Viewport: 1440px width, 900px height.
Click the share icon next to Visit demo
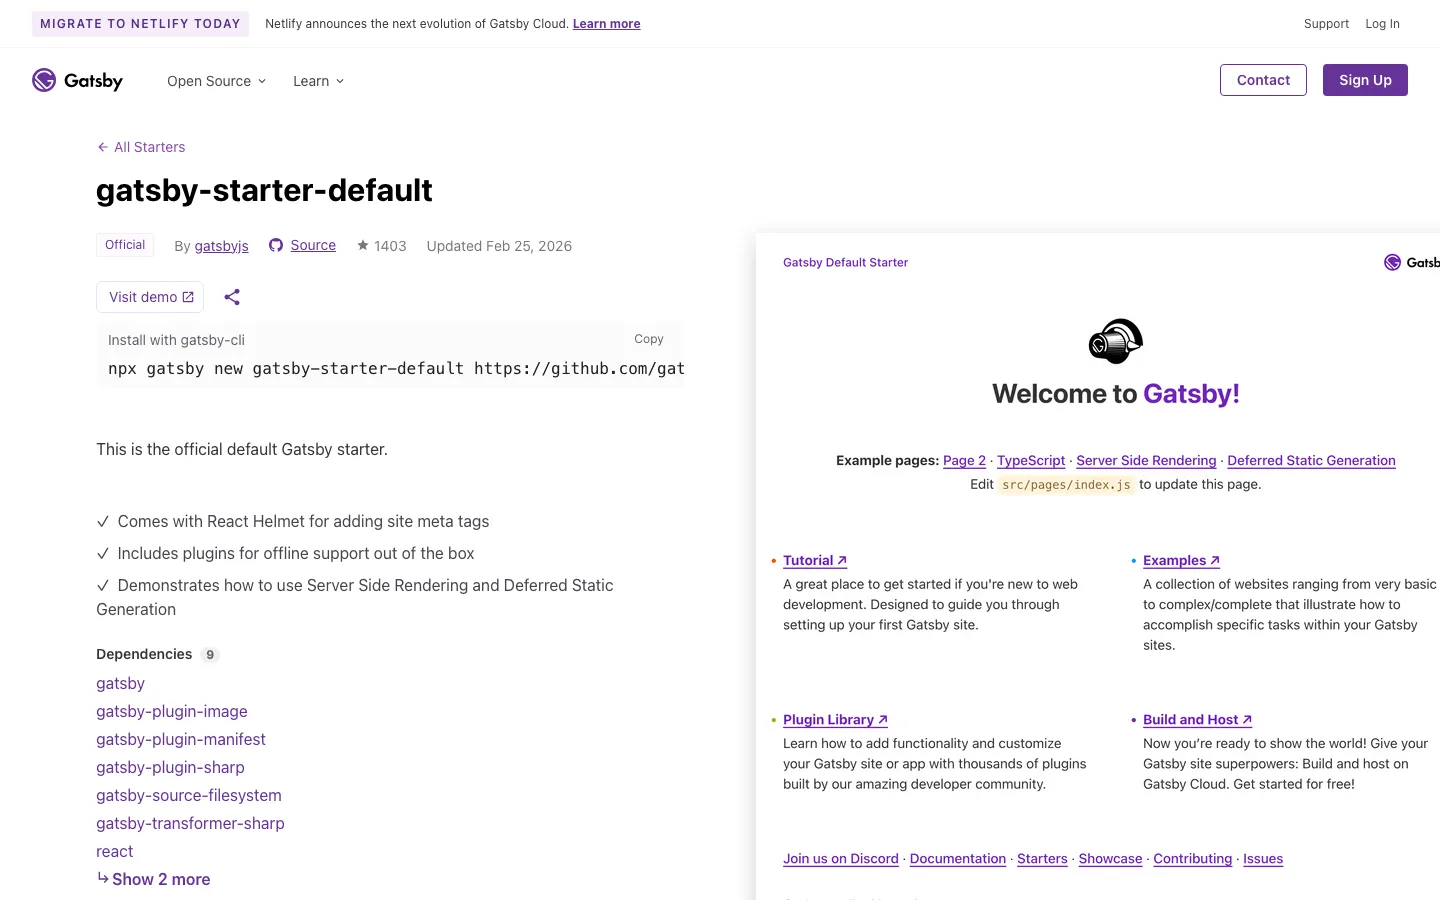point(232,297)
